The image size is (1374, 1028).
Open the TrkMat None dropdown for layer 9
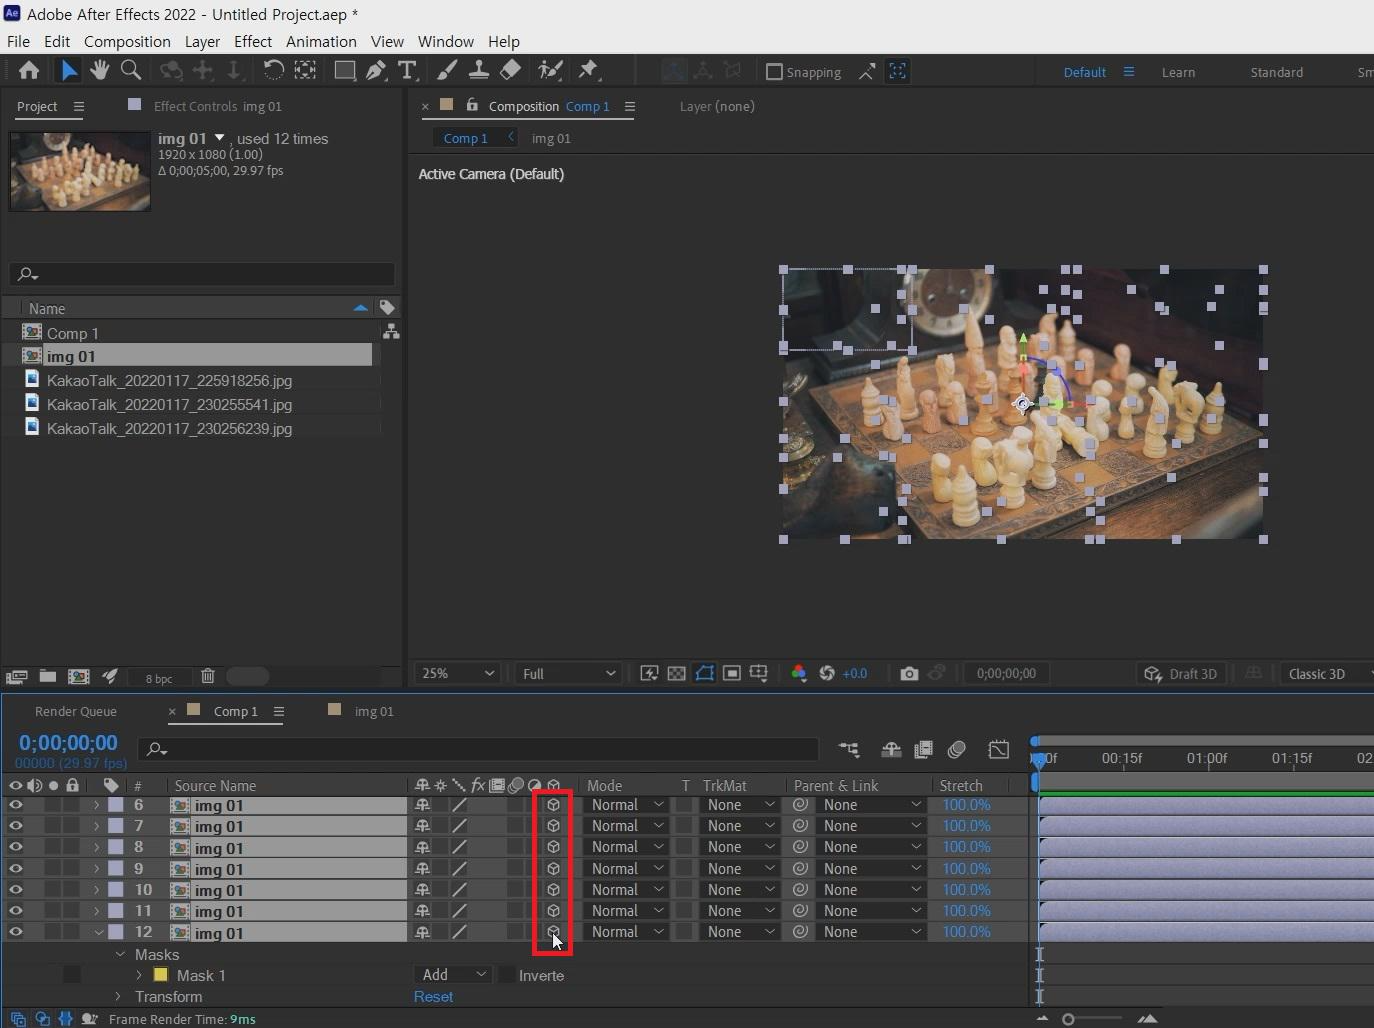click(739, 868)
